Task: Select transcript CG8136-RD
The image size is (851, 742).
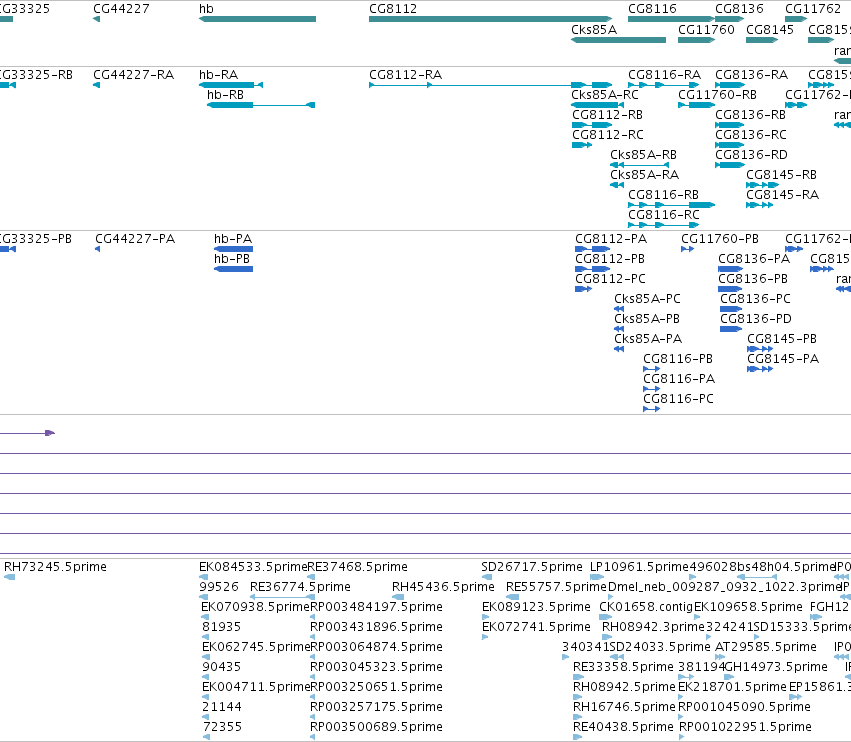Action: [x=752, y=155]
